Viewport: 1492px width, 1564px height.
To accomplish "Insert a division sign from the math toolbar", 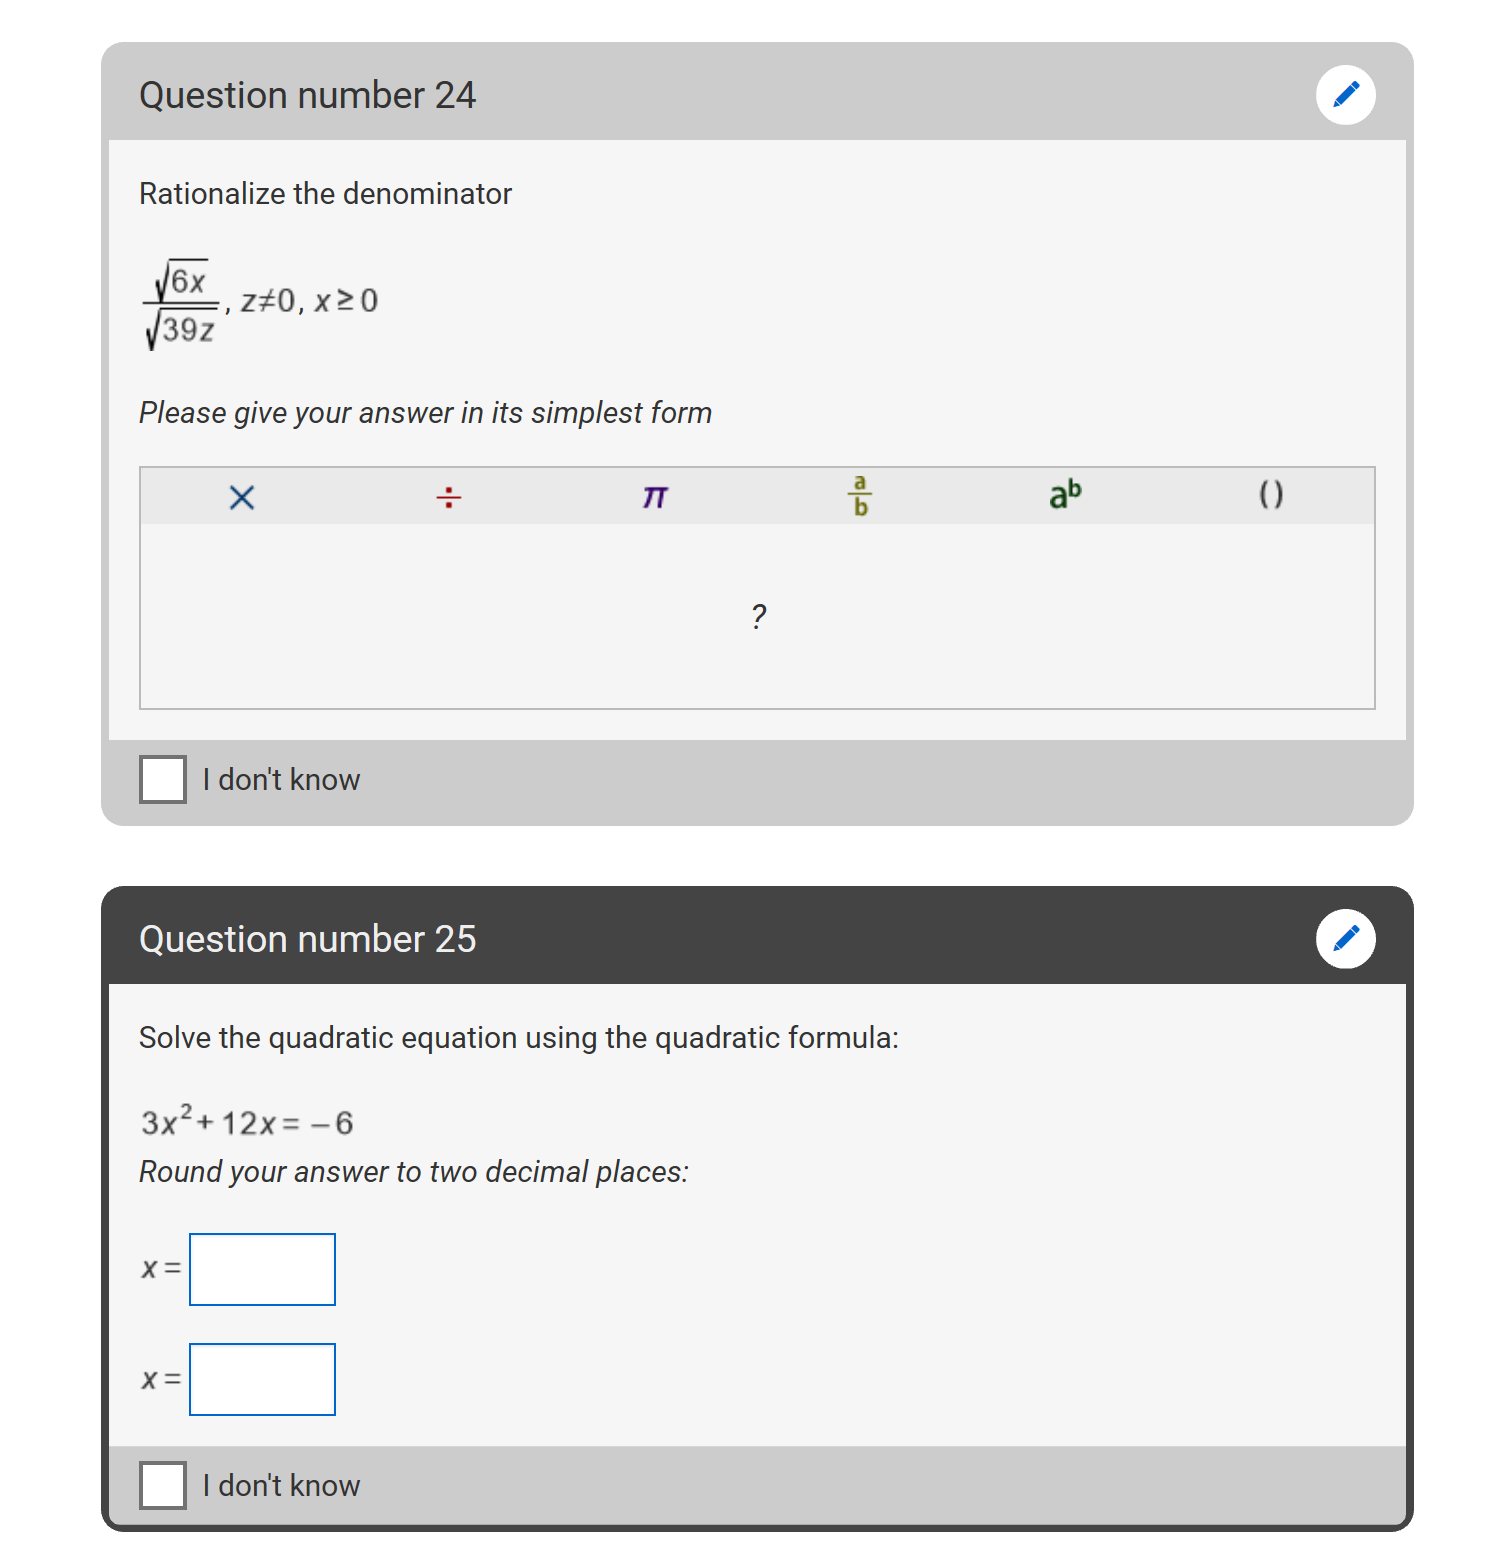I will pyautogui.click(x=449, y=497).
